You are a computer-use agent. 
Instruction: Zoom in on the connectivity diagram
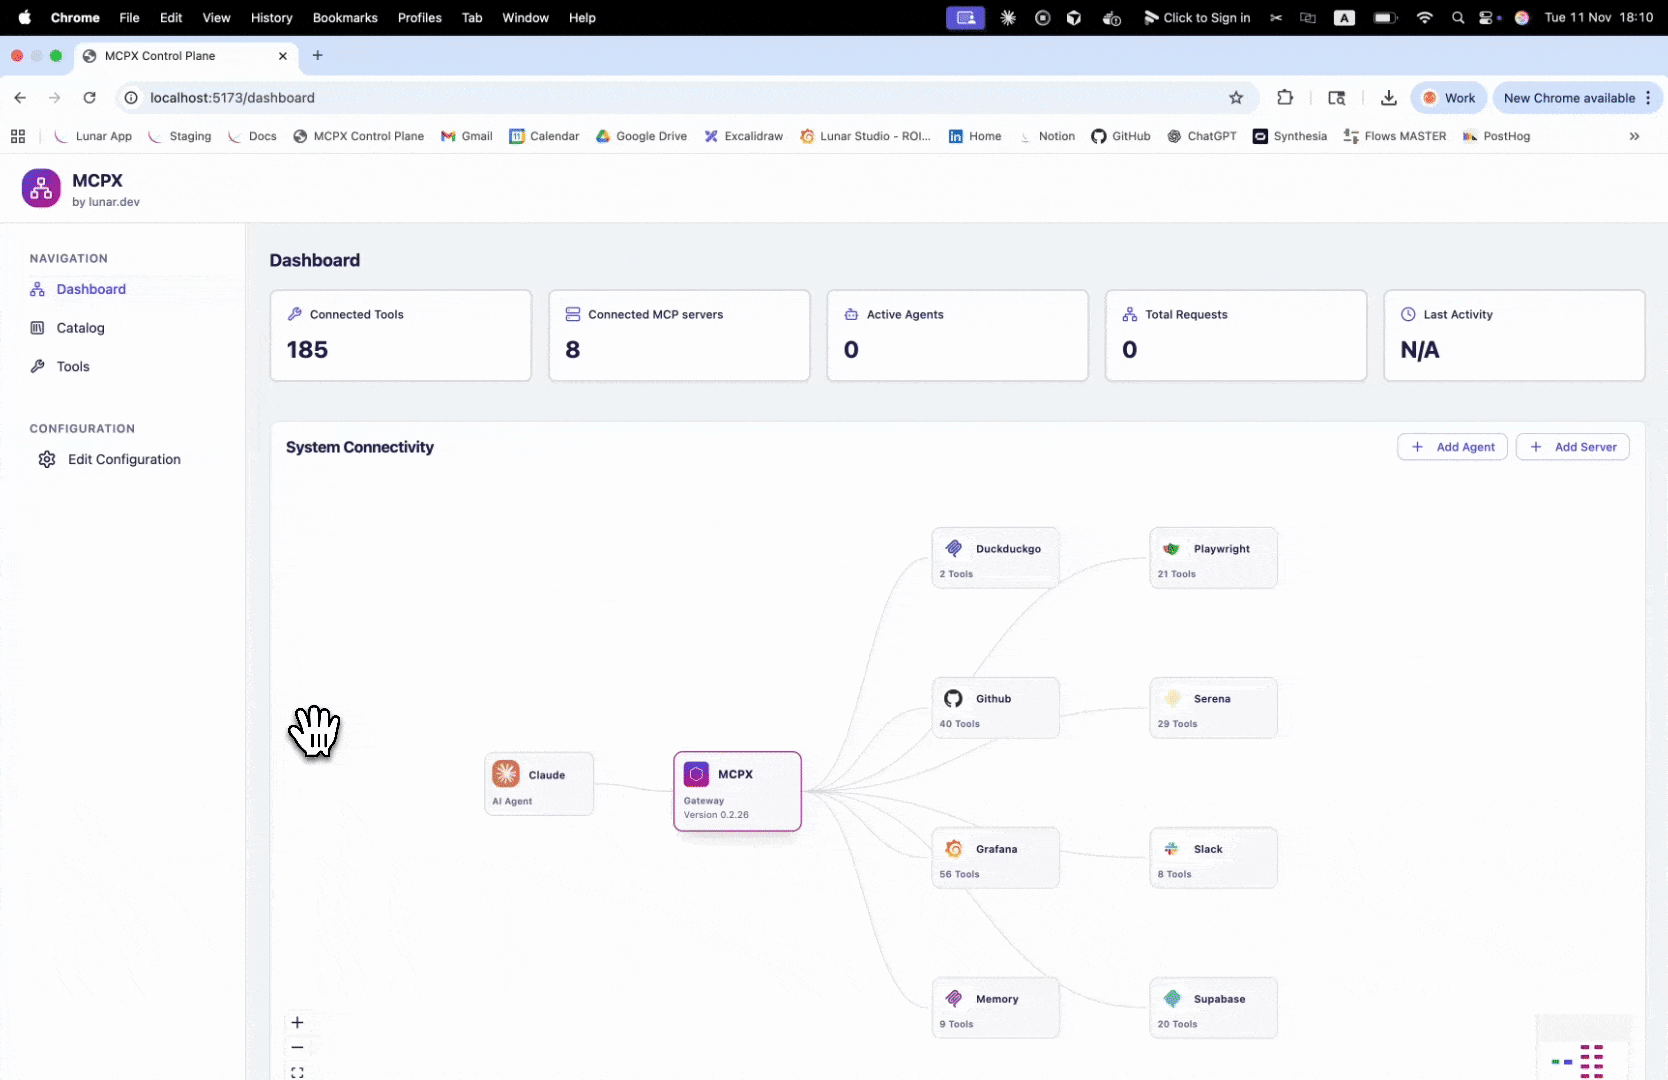click(x=297, y=1022)
